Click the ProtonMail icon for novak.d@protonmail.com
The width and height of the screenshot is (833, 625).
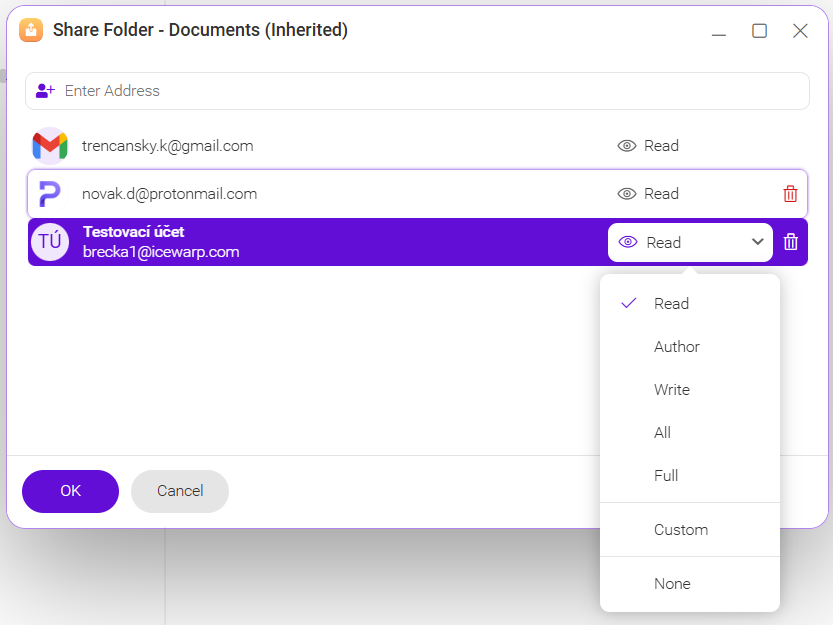tap(49, 194)
